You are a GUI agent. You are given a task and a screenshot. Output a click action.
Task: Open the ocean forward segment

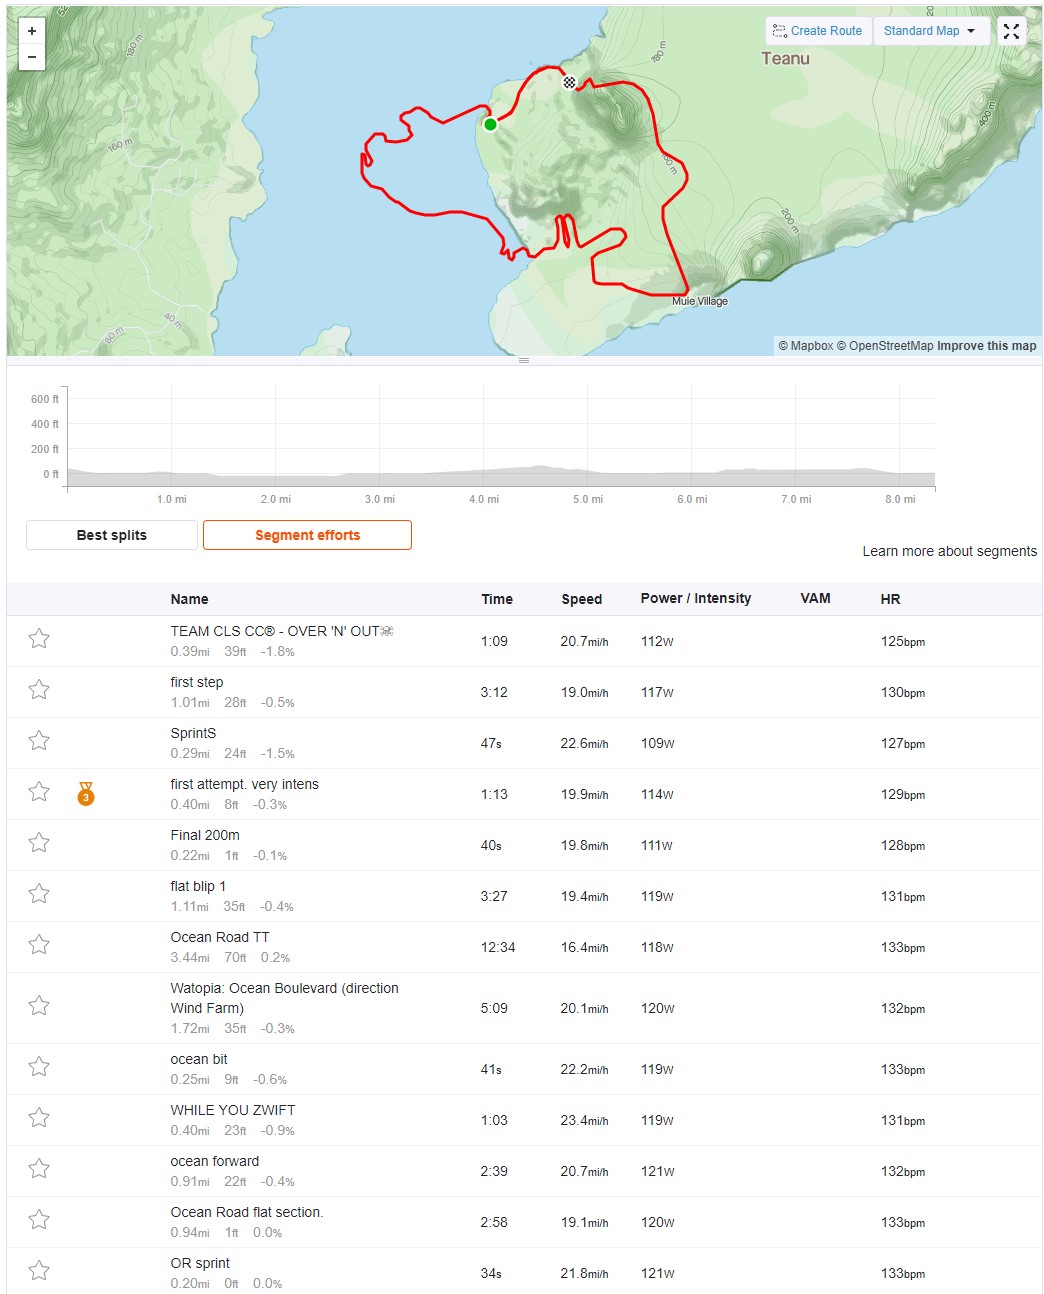pyautogui.click(x=214, y=1161)
